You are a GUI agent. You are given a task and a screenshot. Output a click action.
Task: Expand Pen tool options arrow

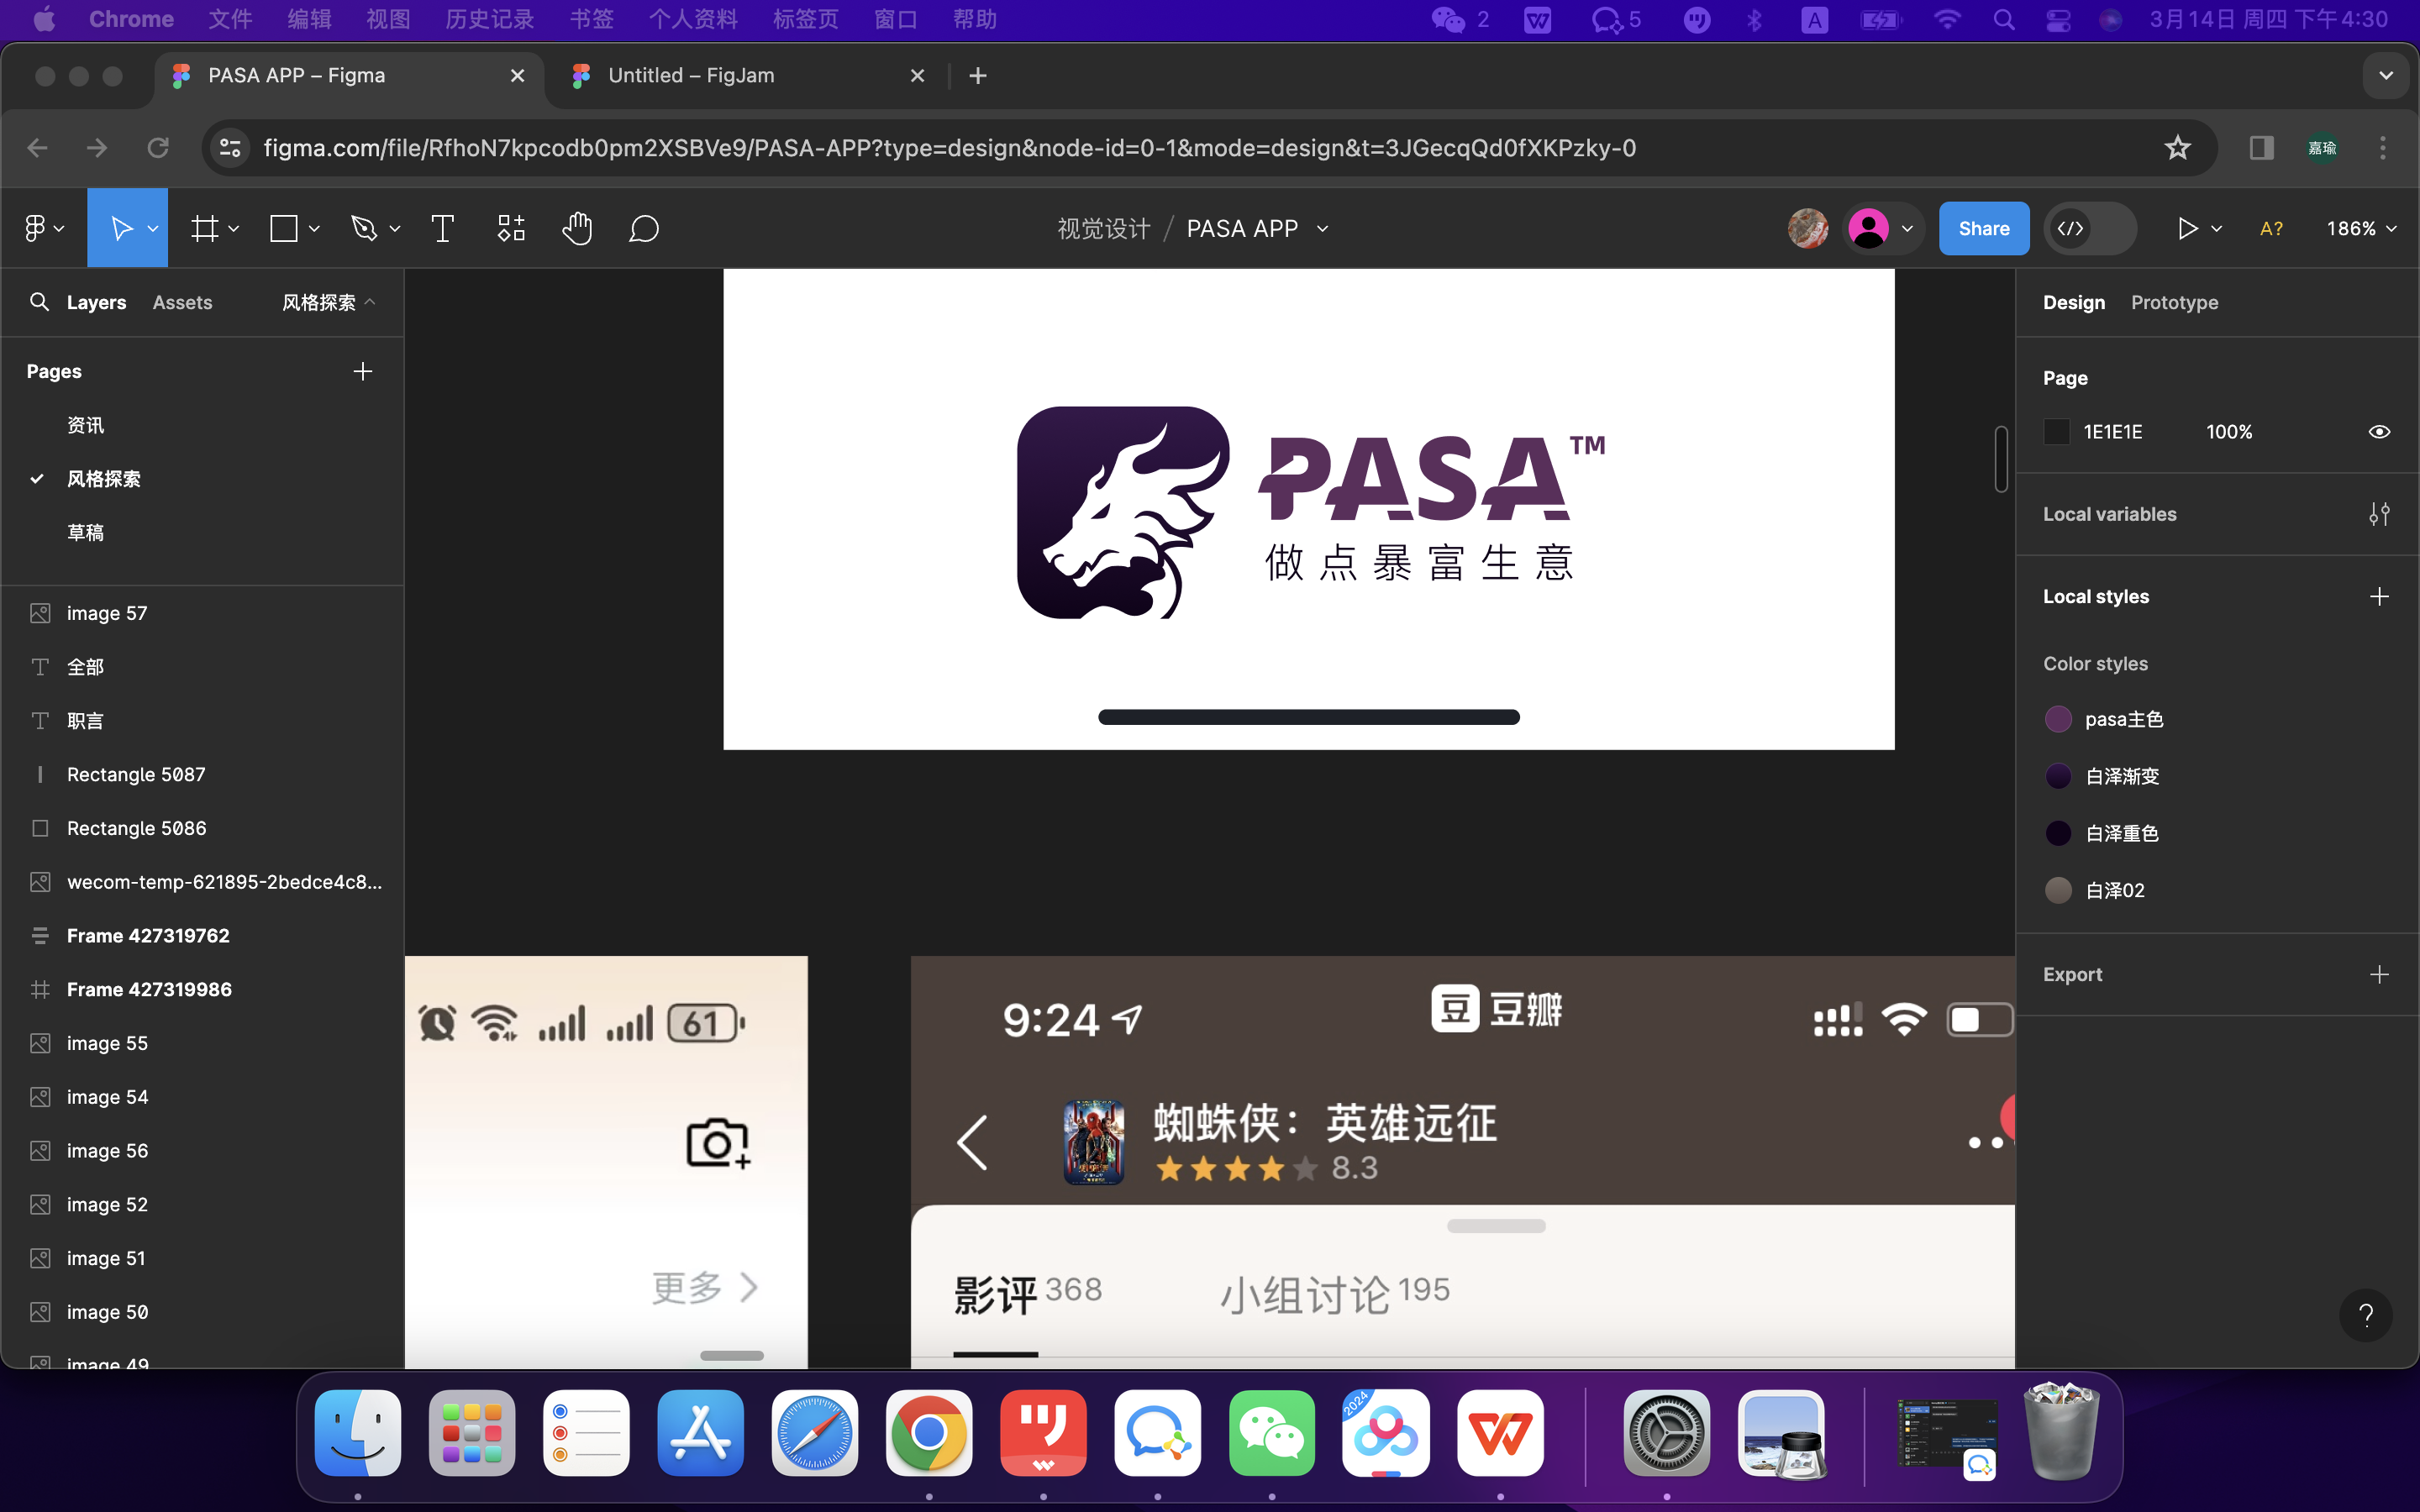394,229
